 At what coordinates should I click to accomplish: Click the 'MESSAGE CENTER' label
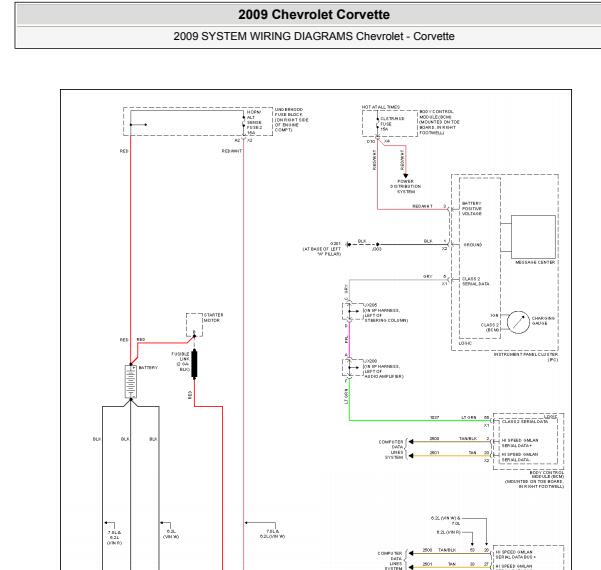point(535,262)
